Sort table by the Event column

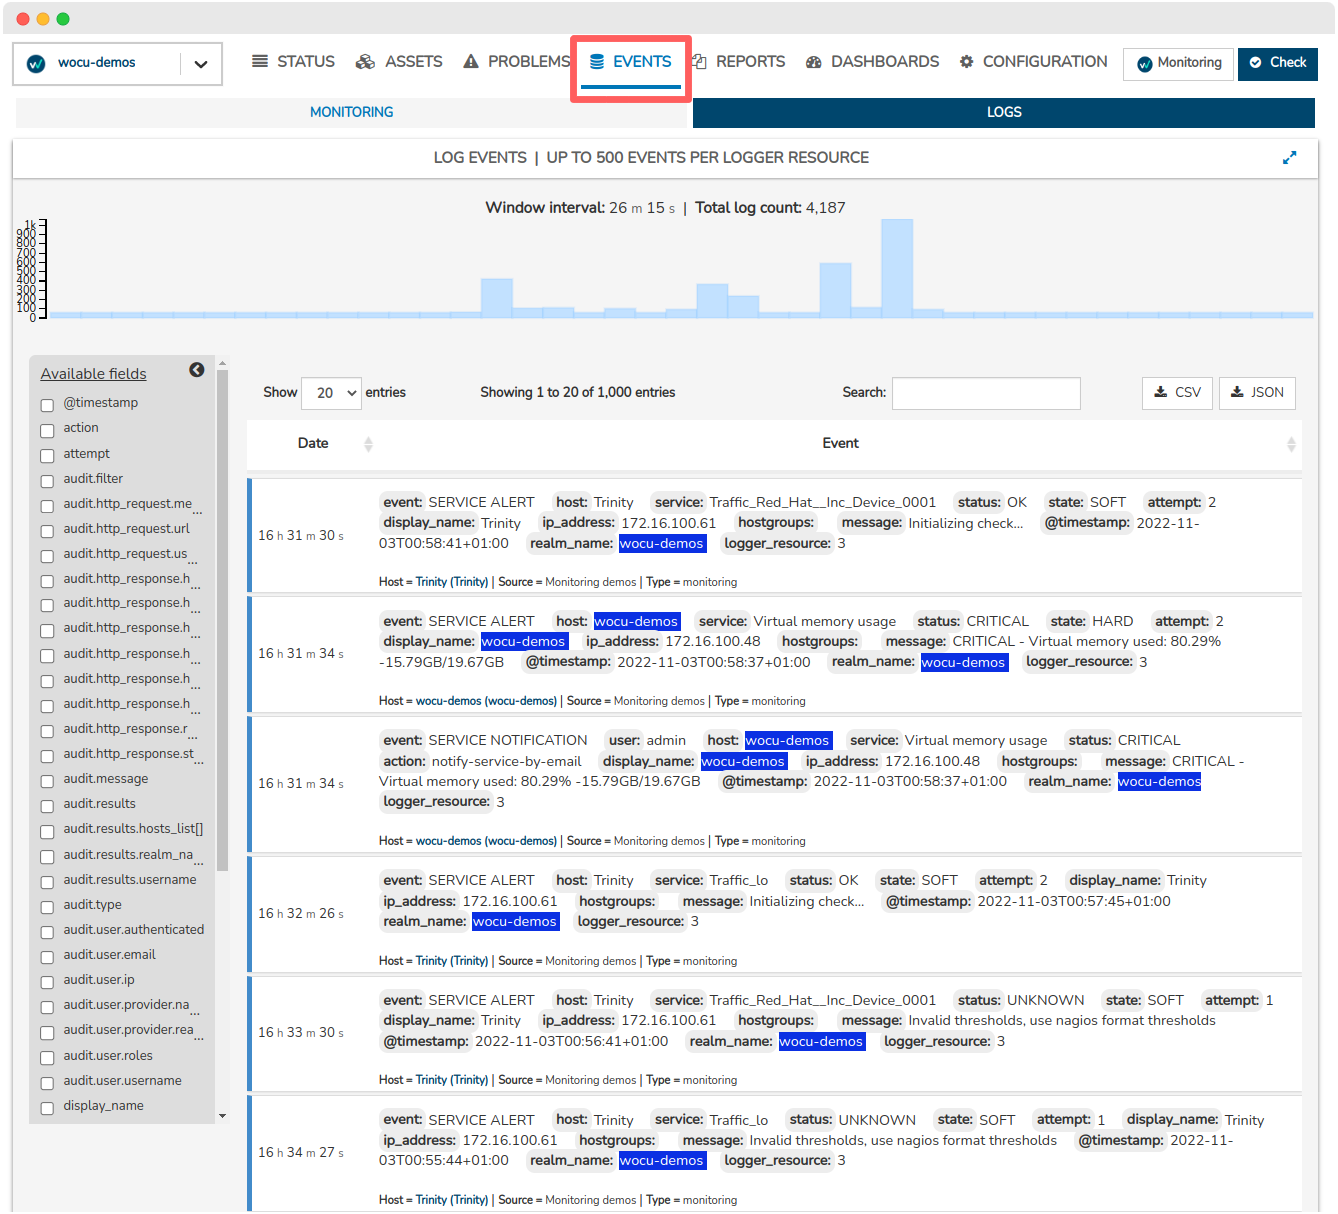840,443
